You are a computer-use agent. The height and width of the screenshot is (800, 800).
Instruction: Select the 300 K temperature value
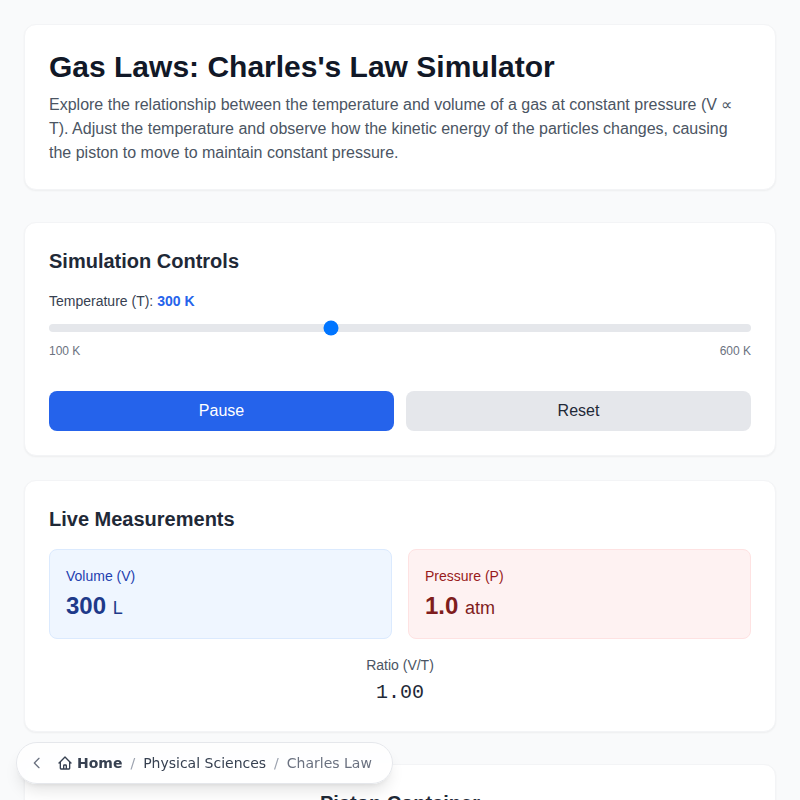(x=176, y=300)
